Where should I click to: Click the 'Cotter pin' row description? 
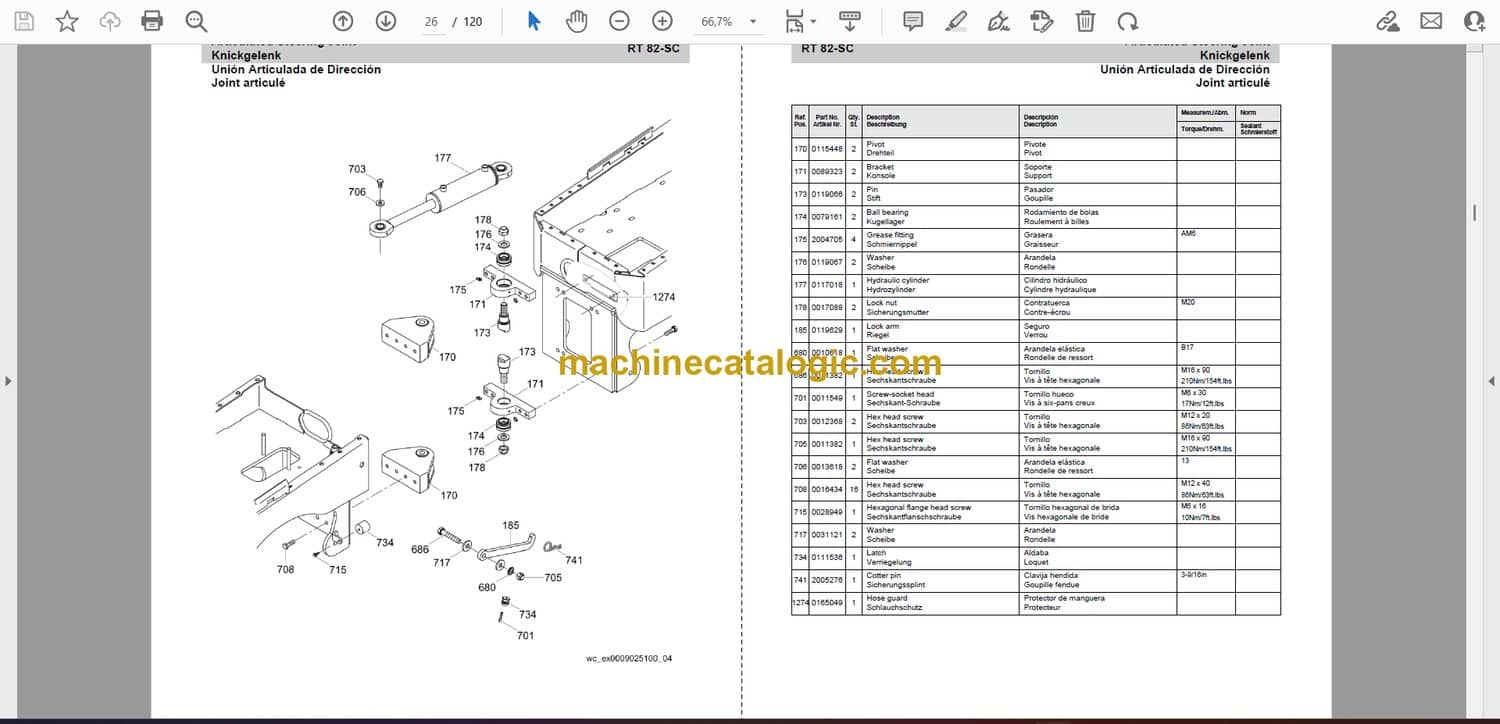pos(883,576)
